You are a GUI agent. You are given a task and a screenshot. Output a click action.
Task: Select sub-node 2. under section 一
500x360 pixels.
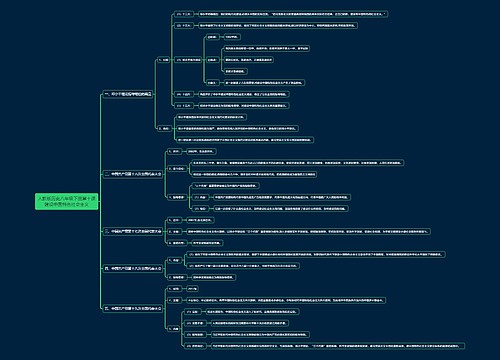(x=164, y=128)
